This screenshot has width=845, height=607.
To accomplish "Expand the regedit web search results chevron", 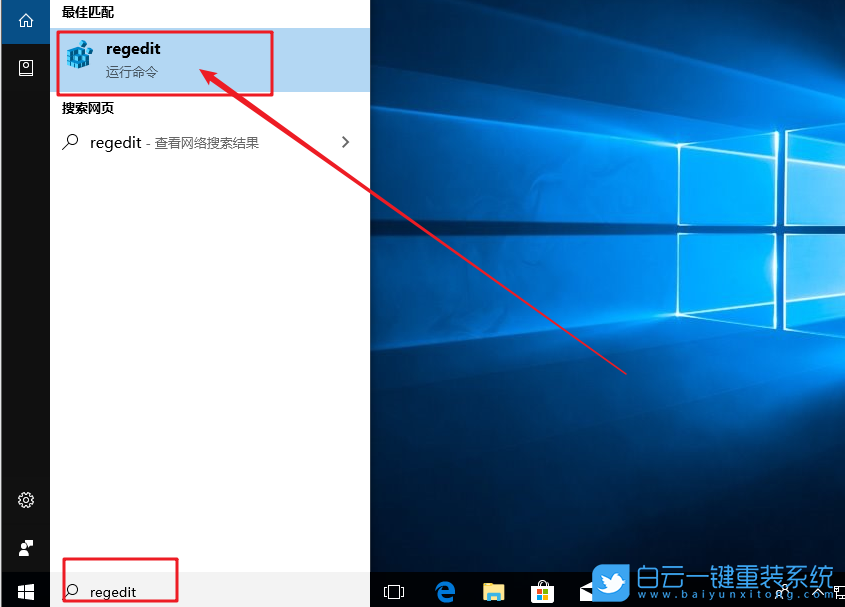I will (x=345, y=142).
